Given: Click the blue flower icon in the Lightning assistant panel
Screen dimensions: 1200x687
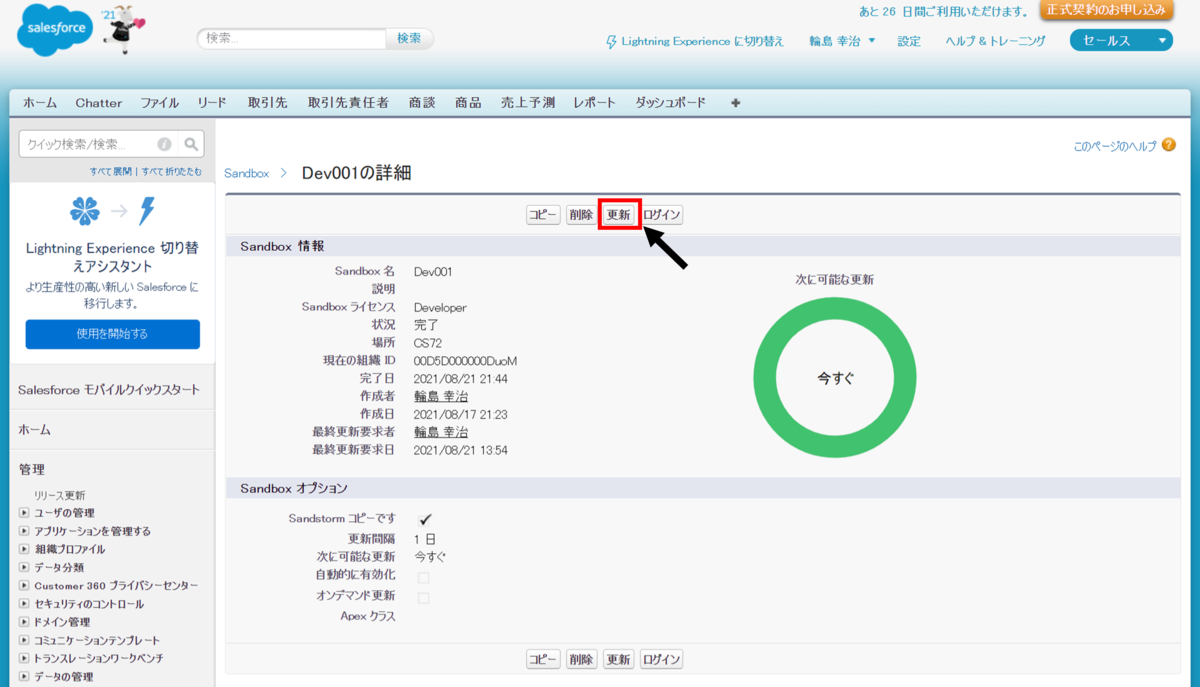Looking at the screenshot, I should pyautogui.click(x=85, y=211).
